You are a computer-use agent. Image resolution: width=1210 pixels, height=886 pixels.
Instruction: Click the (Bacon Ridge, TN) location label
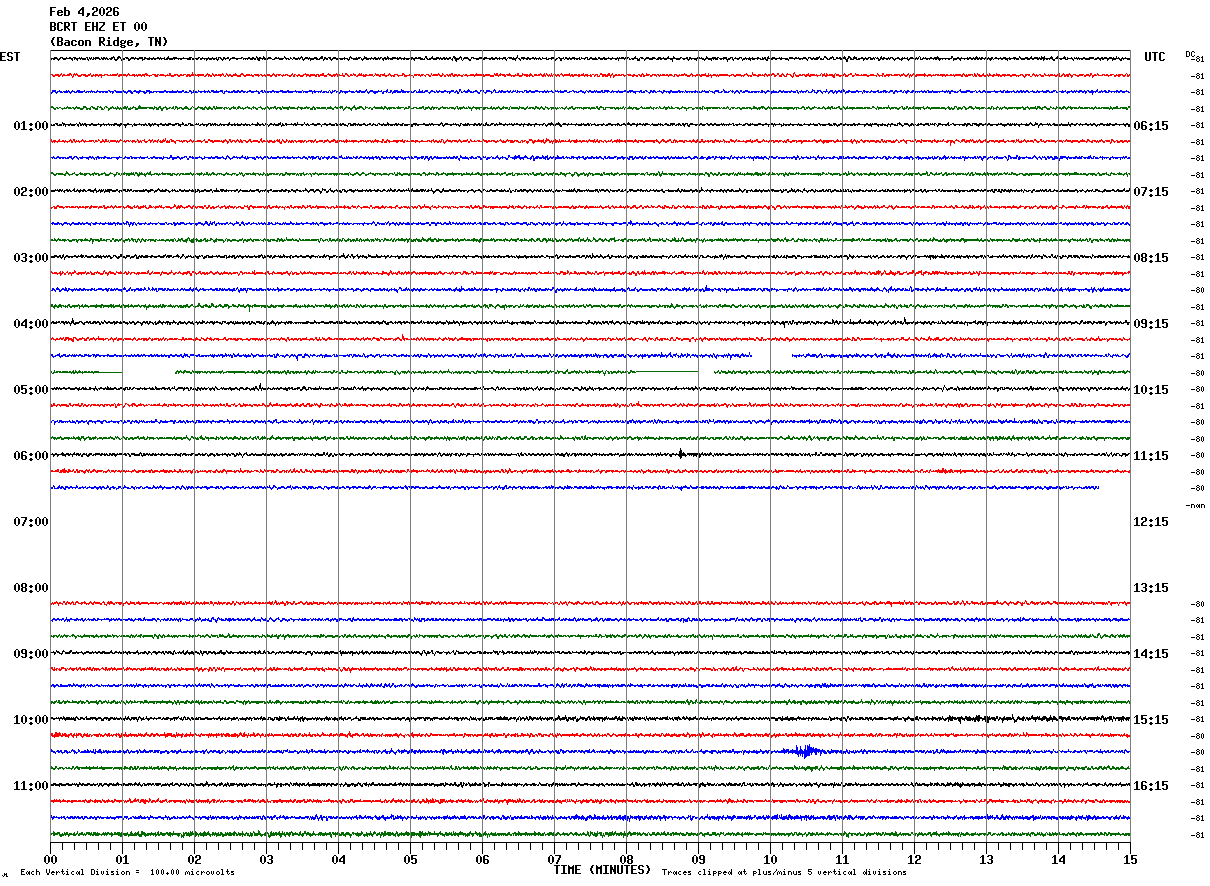pos(109,42)
